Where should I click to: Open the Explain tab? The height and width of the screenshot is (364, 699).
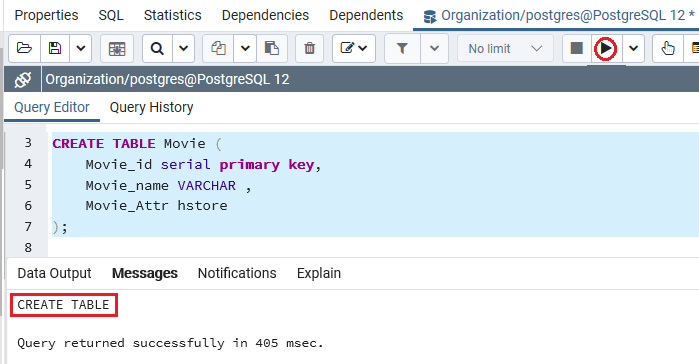coord(319,273)
